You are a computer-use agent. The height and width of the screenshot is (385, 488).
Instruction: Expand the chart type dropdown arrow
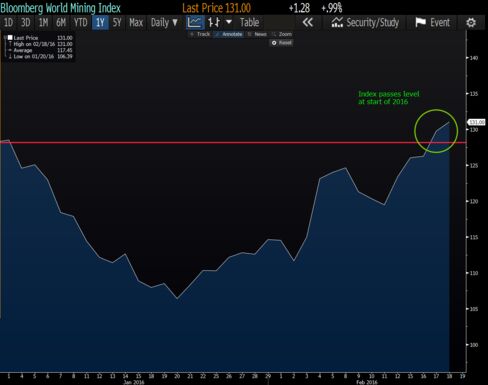[229, 22]
